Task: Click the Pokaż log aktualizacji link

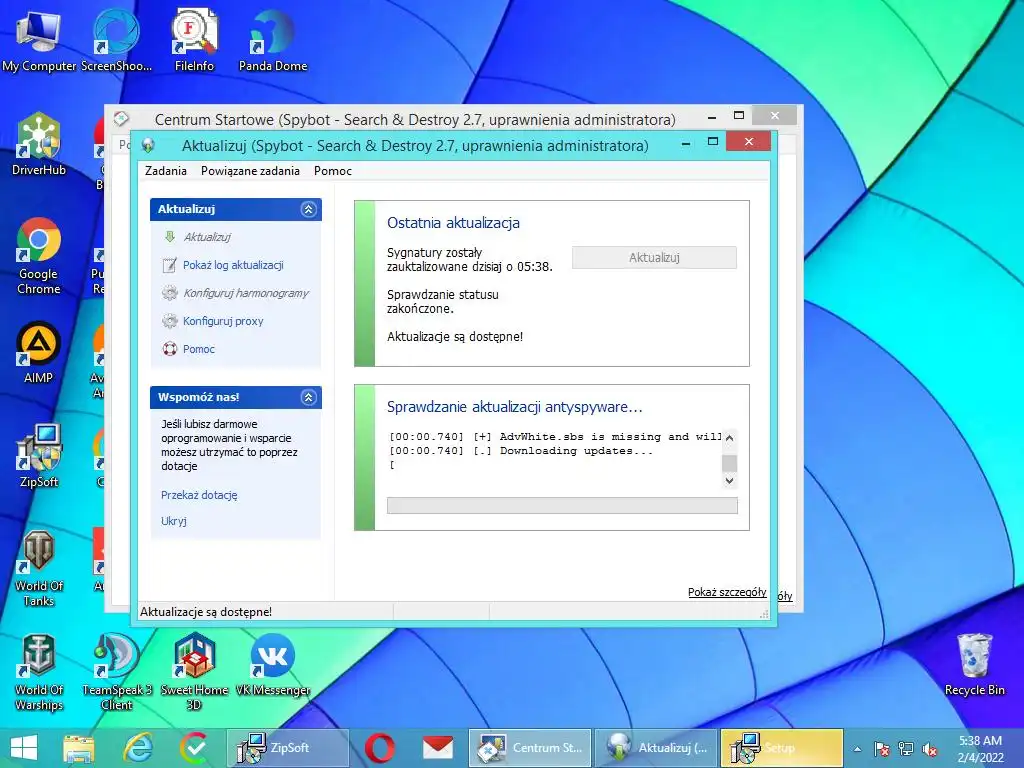Action: [x=233, y=265]
